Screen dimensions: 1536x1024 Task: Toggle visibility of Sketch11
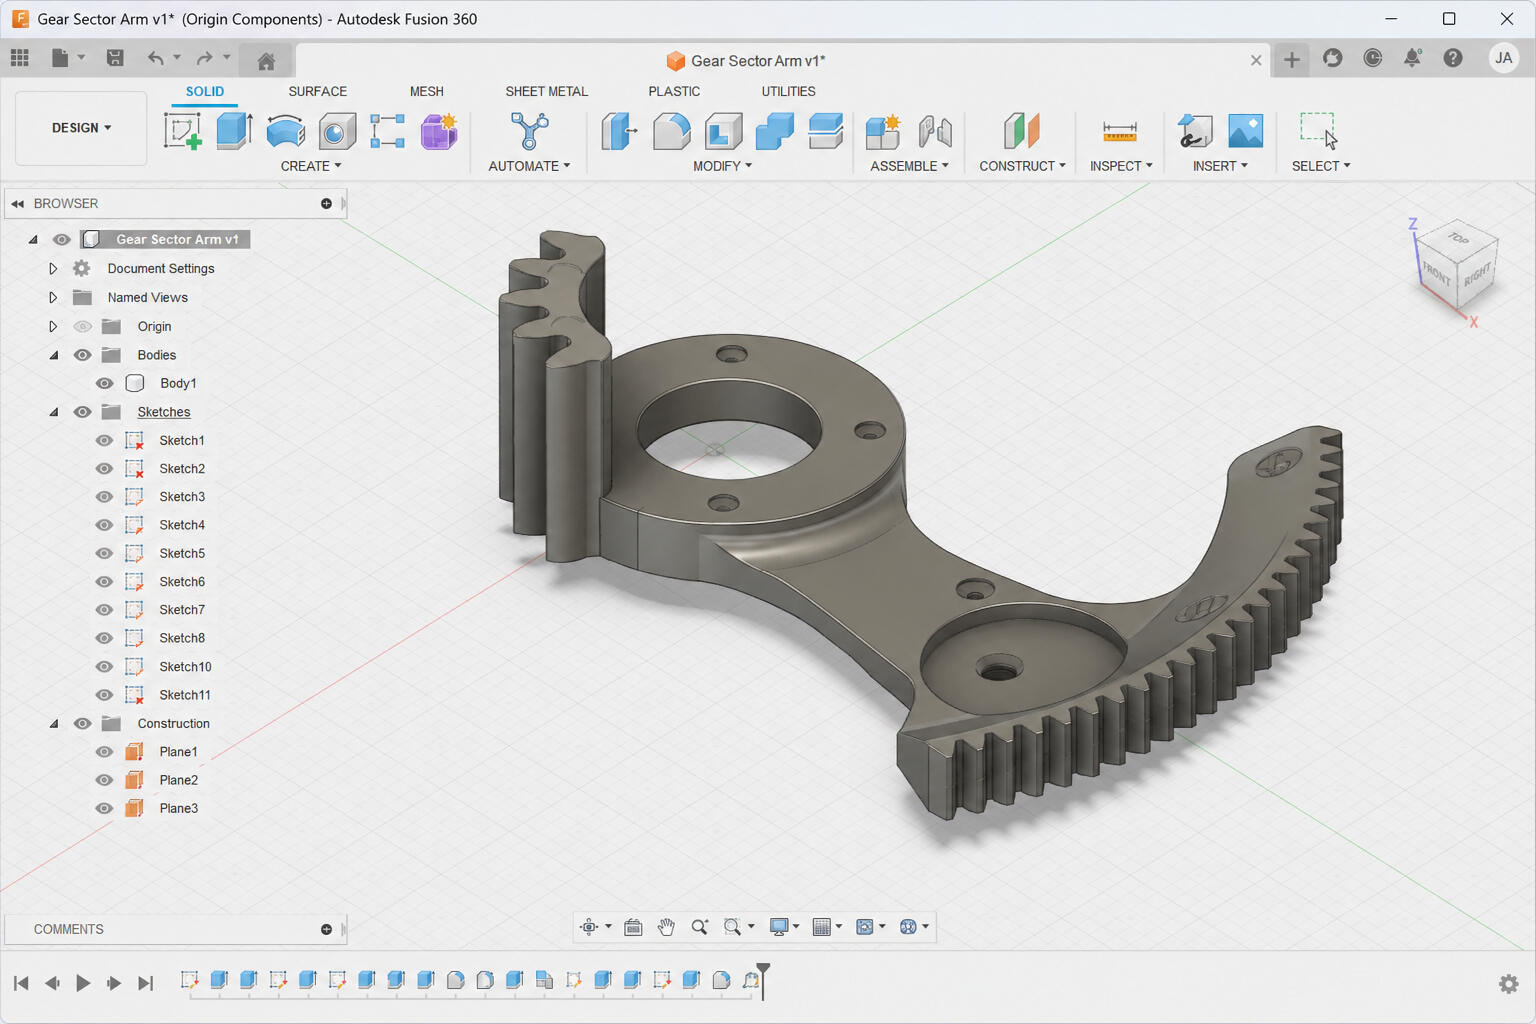click(x=104, y=695)
